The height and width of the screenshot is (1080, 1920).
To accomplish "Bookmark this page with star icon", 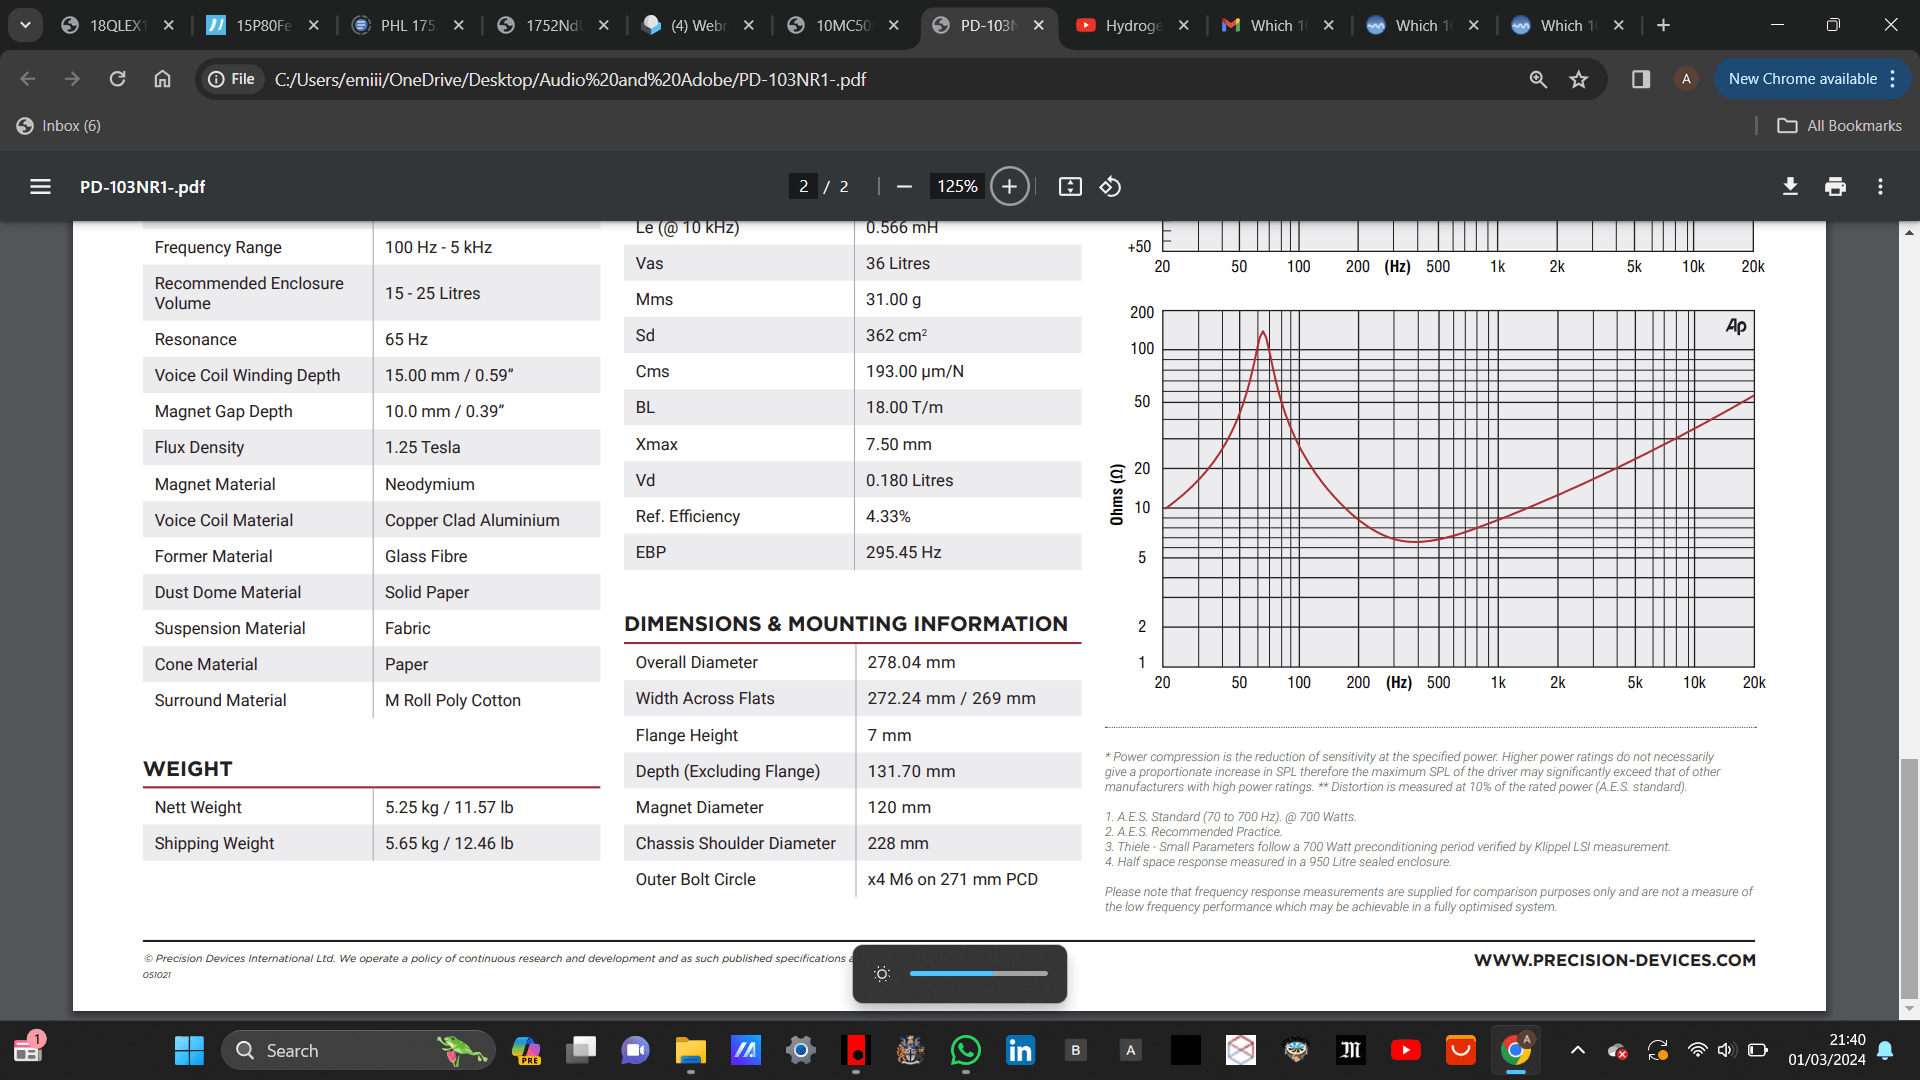I will pyautogui.click(x=1579, y=79).
